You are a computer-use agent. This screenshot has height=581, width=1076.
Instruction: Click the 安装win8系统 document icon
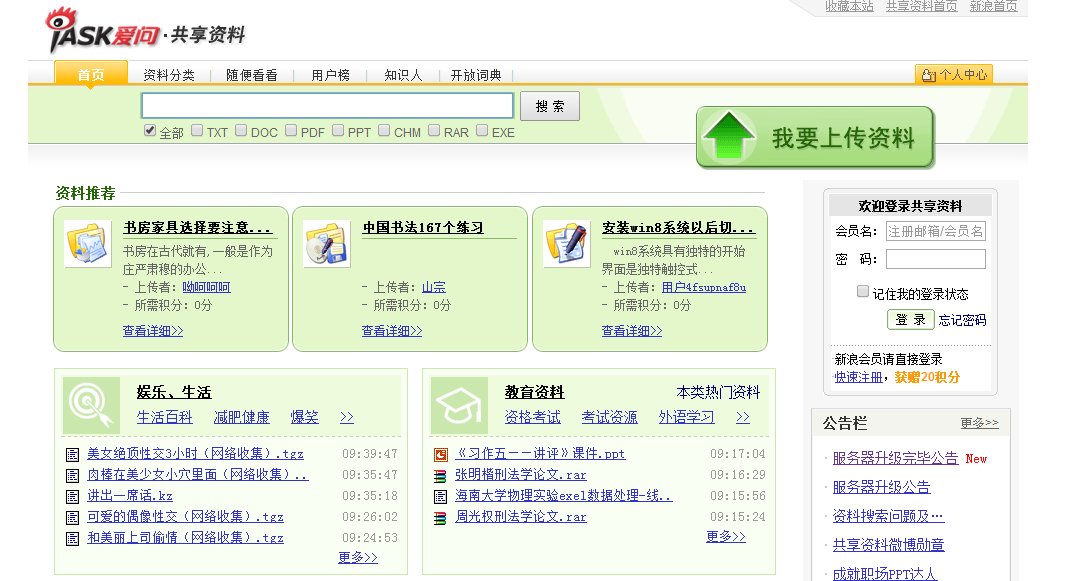[566, 244]
